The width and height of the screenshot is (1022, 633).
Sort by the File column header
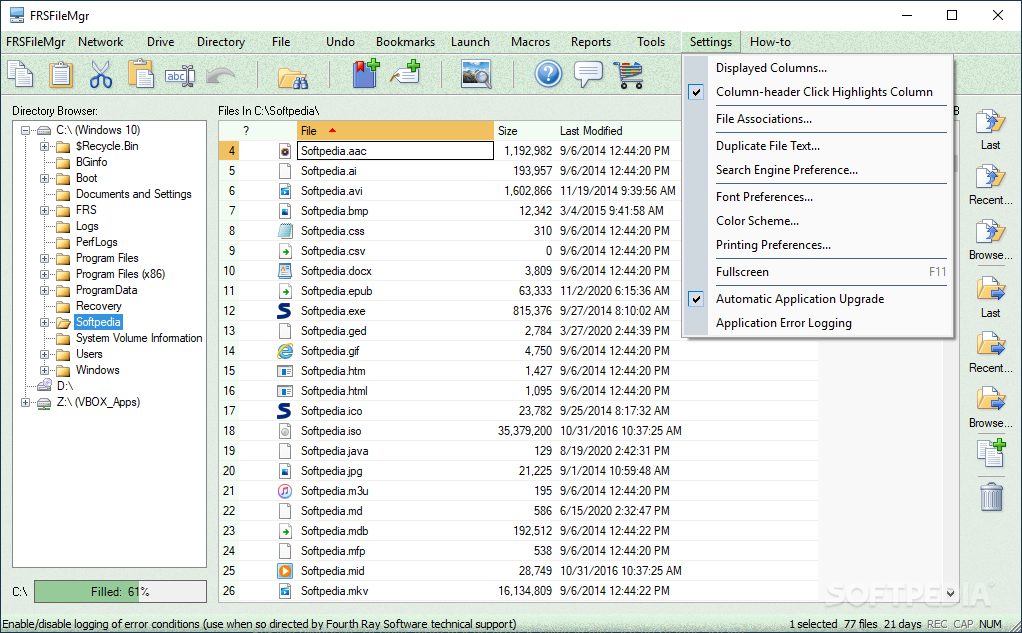coord(395,130)
